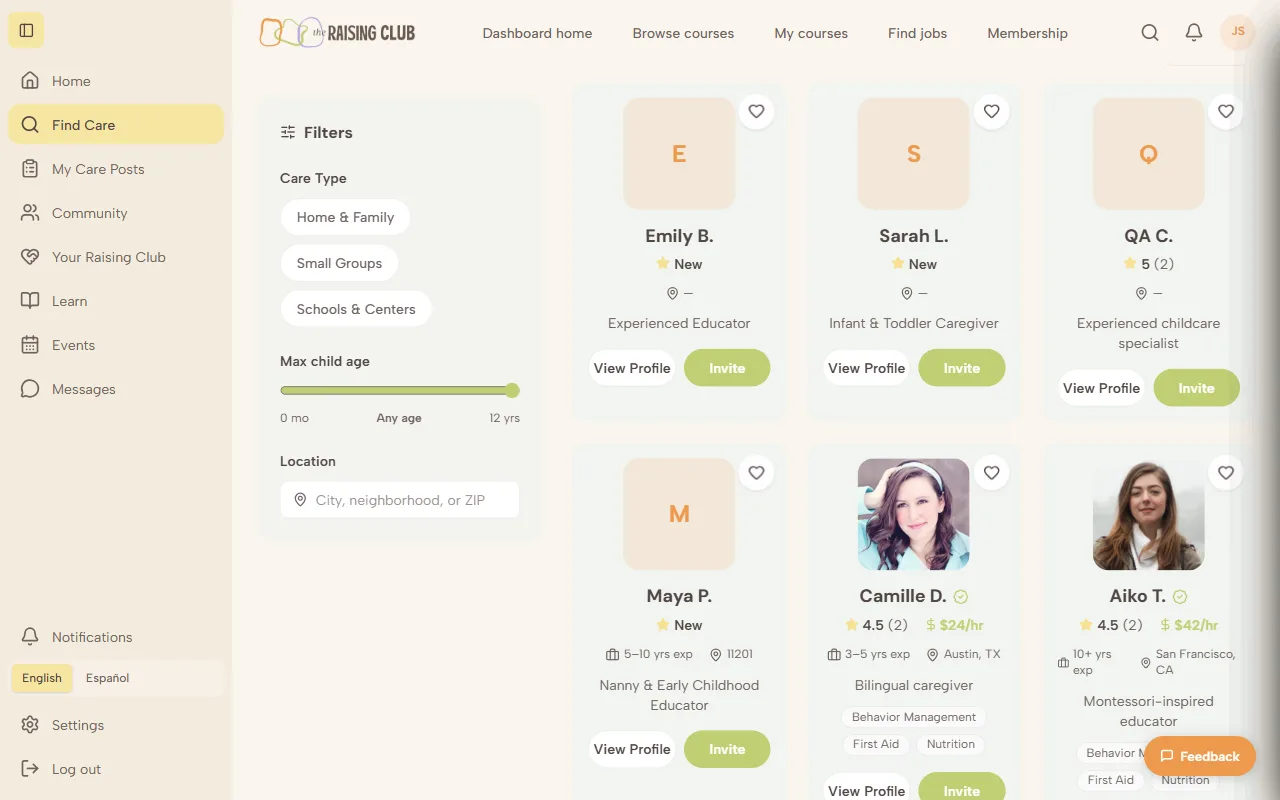Open My Care Posts in sidebar
The height and width of the screenshot is (800, 1280).
point(116,169)
